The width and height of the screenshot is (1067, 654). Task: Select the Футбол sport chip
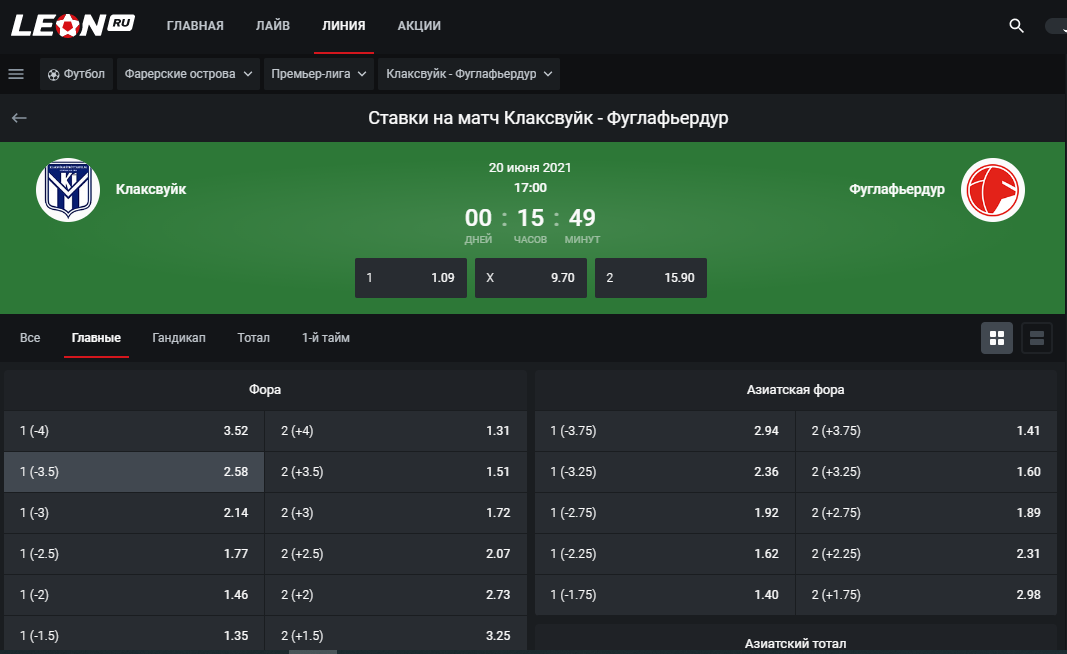tap(76, 73)
